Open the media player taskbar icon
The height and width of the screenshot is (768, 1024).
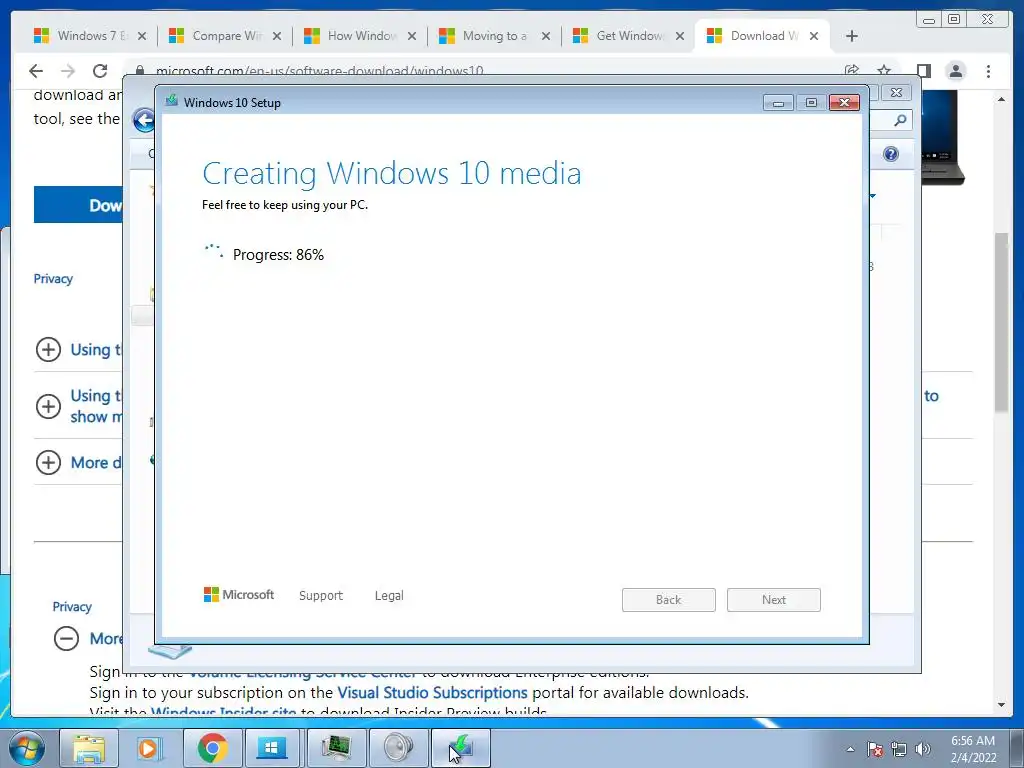pos(148,748)
